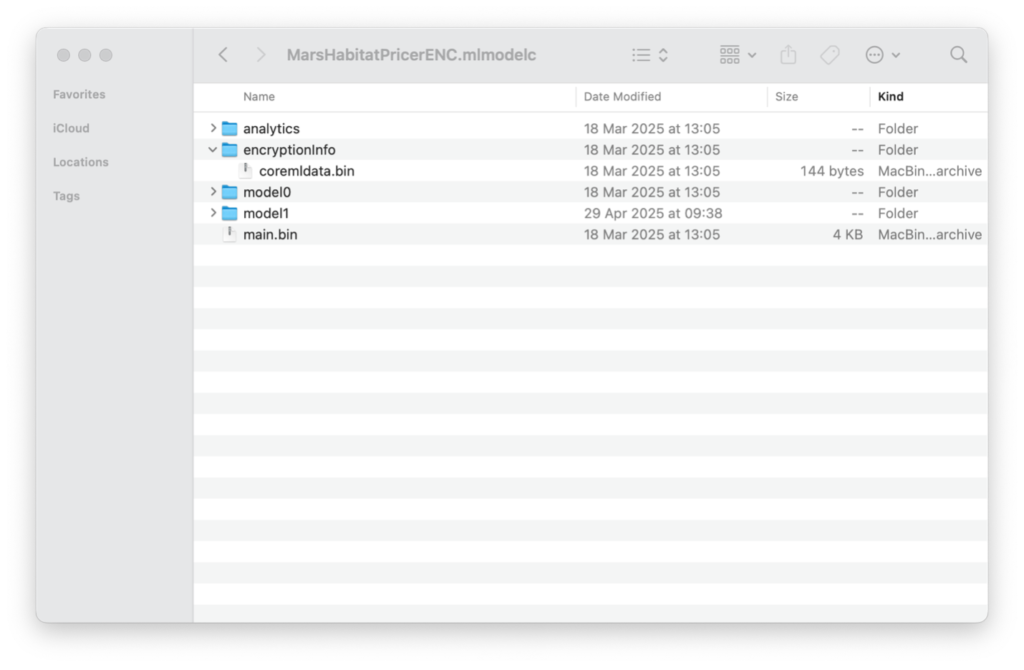Screen dimensions: 1024x670
Task: Click the Edit Tags icon
Action: pos(830,55)
